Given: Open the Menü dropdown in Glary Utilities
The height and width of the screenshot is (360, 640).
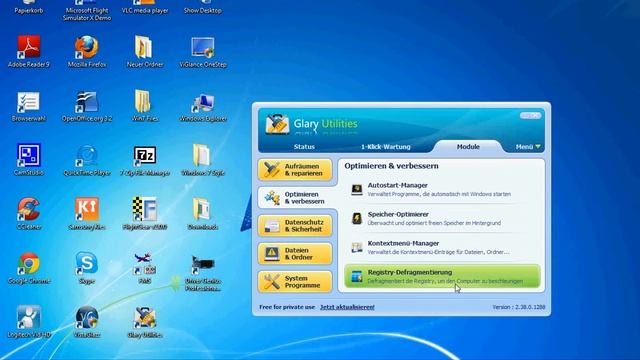Looking at the screenshot, I should click(x=528, y=147).
